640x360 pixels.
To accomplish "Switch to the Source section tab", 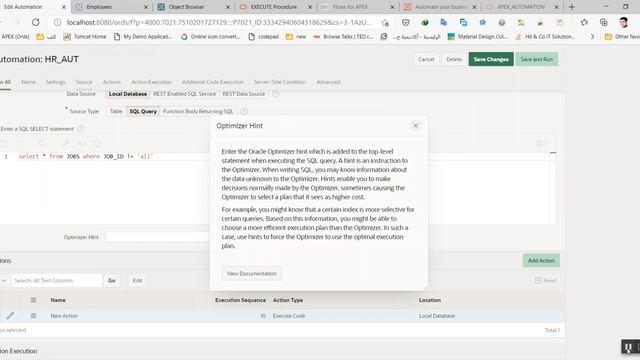I will 84,82.
